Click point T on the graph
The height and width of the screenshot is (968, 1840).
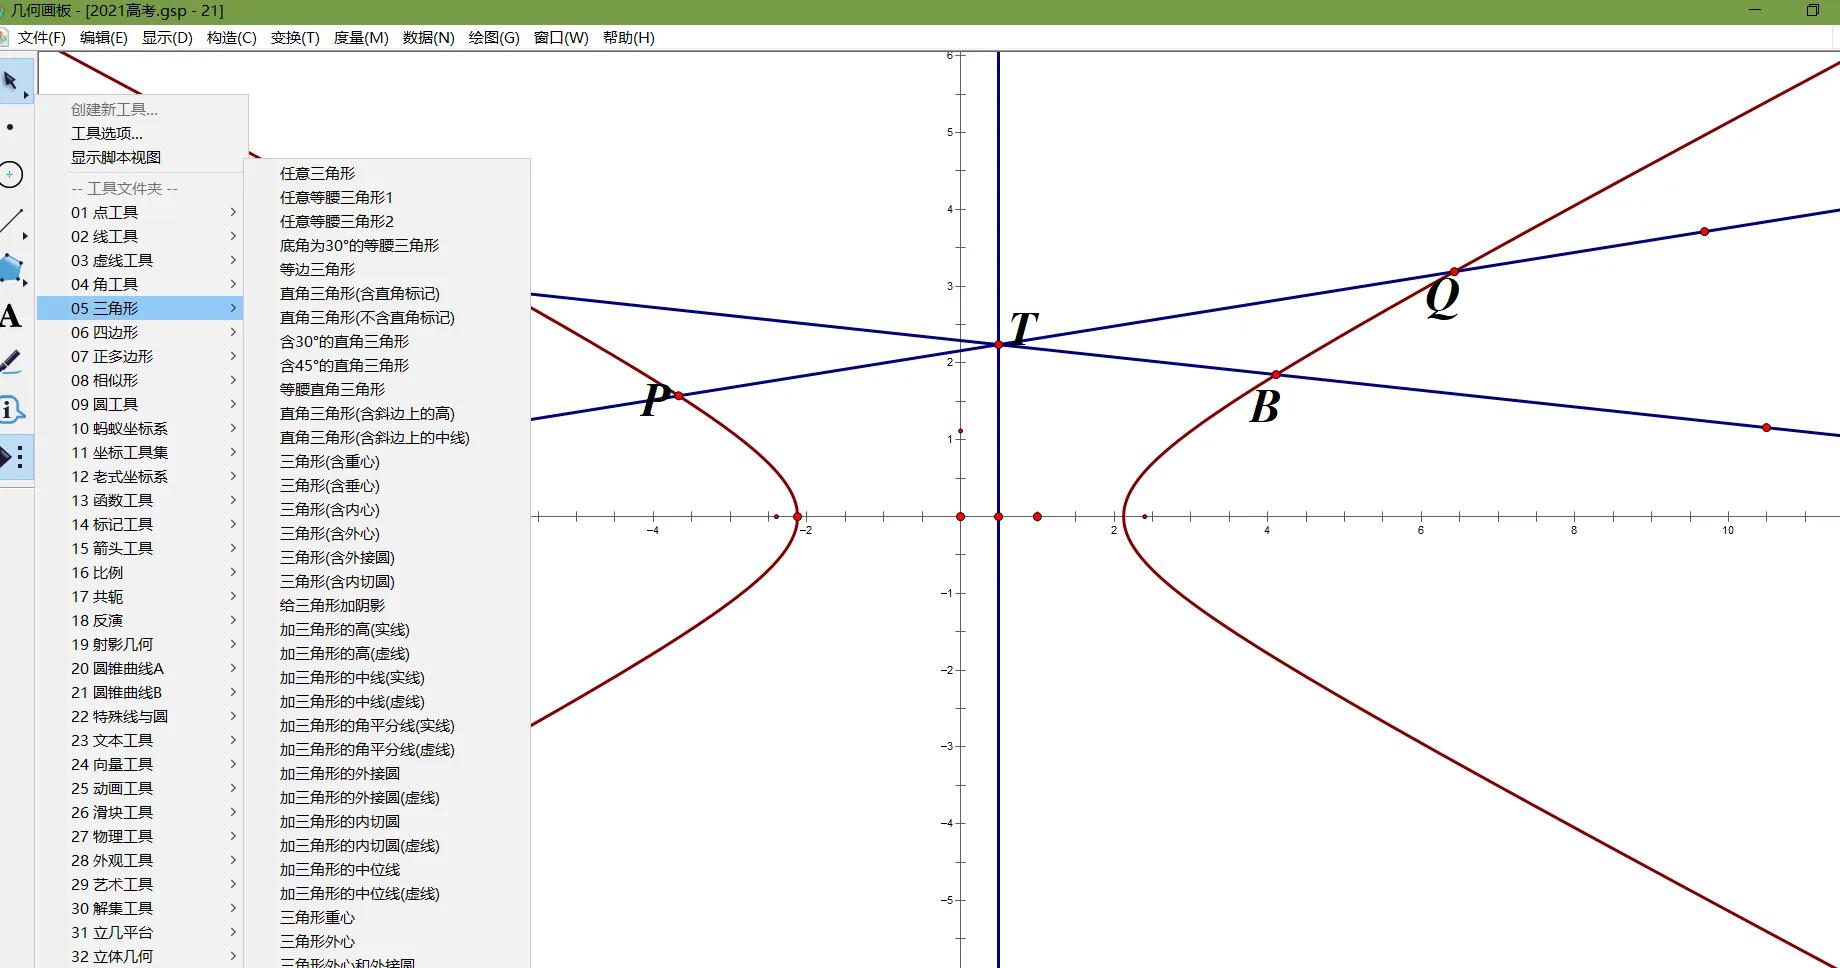pyautogui.click(x=998, y=344)
